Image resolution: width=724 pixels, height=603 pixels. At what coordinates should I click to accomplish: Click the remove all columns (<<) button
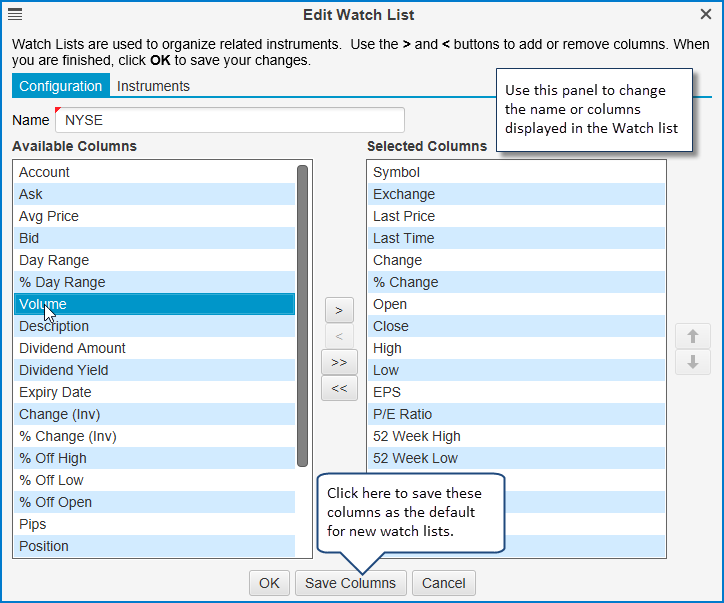(339, 388)
